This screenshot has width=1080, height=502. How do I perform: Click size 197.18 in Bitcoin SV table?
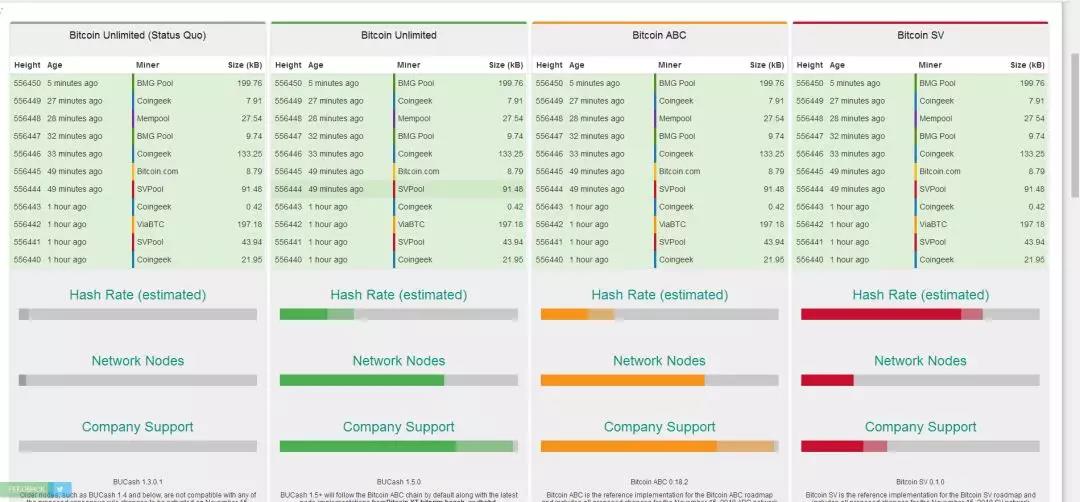coord(1032,224)
